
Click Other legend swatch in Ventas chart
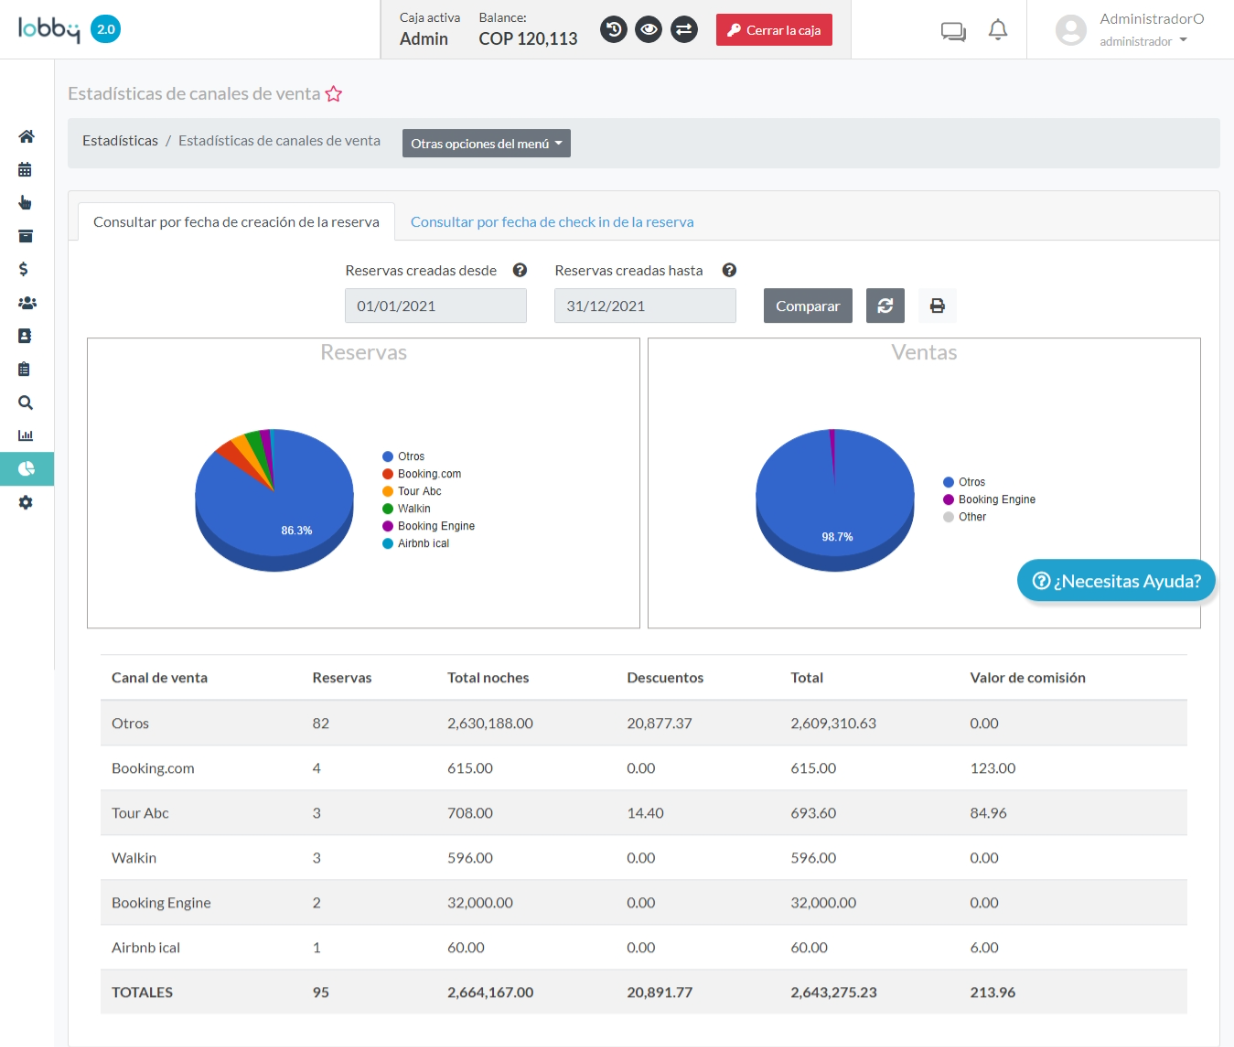tap(949, 517)
